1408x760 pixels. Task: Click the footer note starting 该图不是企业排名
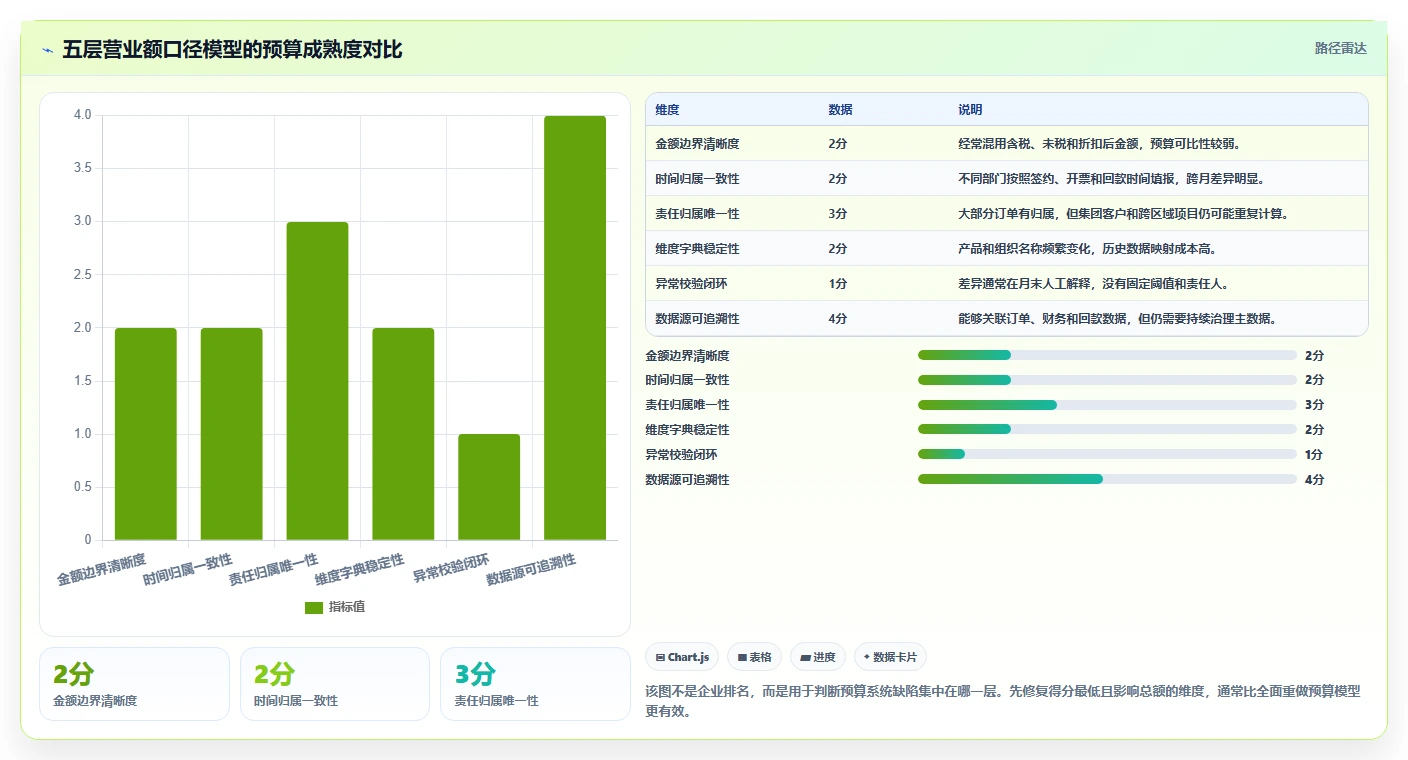point(1004,701)
